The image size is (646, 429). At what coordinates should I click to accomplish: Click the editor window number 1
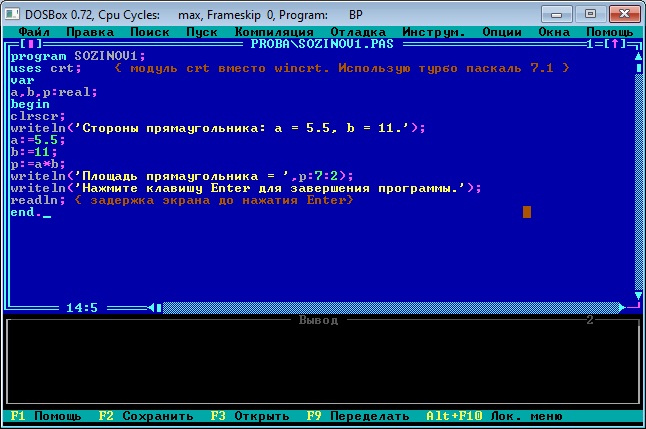pyautogui.click(x=590, y=44)
